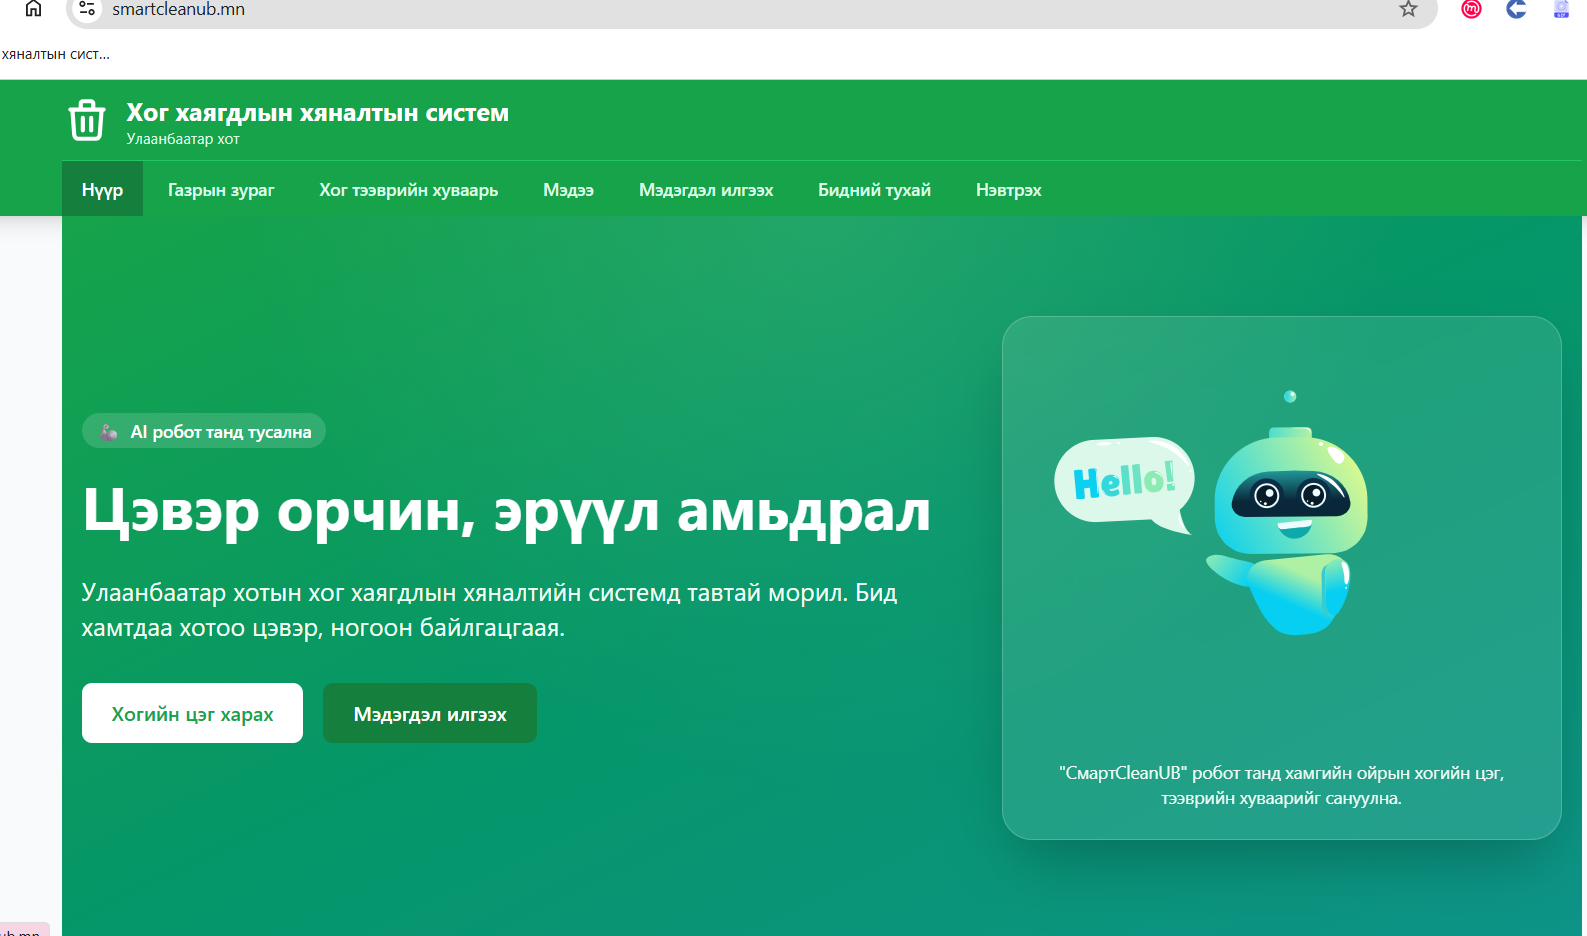This screenshot has height=936, width=1587.
Task: Bookmark this page with the star icon
Action: click(x=1408, y=9)
